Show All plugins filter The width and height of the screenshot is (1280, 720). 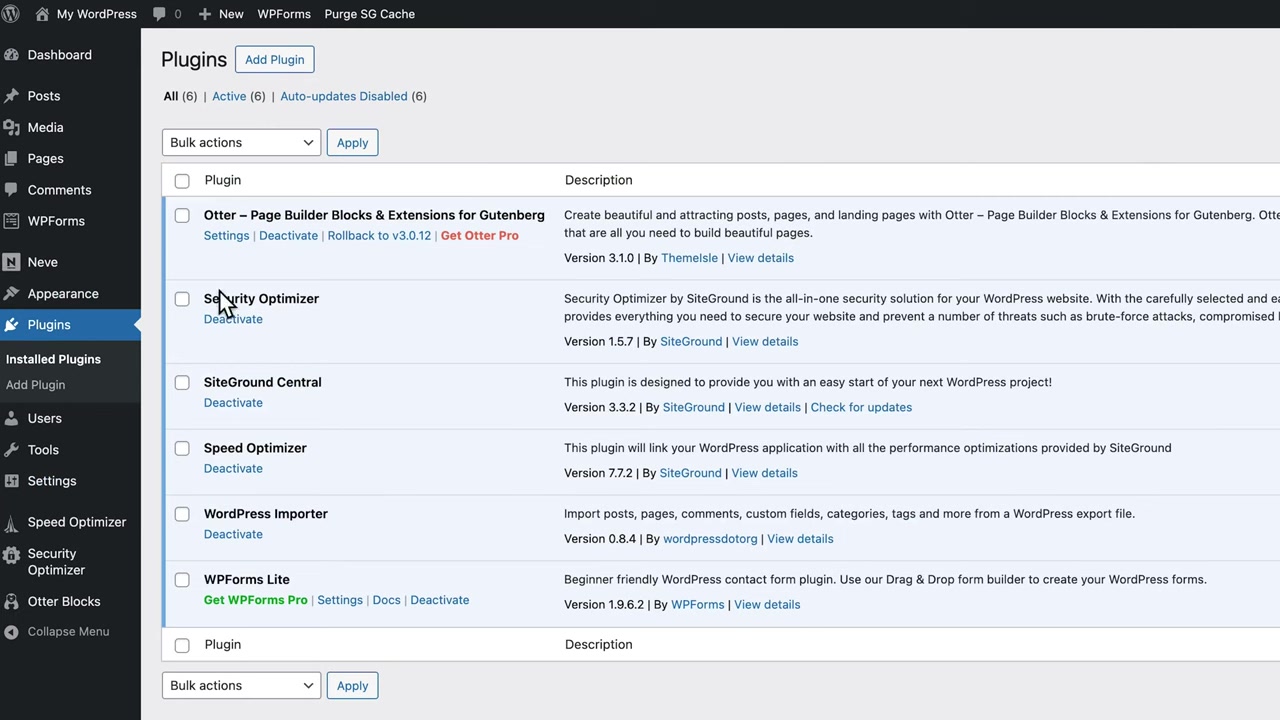(171, 96)
